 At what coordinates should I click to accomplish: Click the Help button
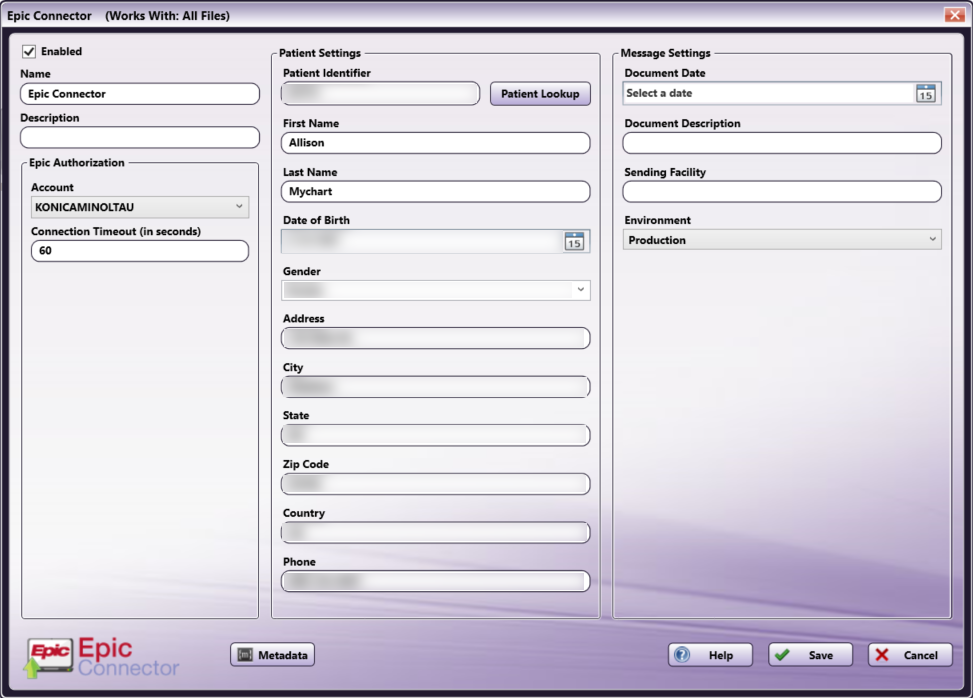(x=710, y=655)
